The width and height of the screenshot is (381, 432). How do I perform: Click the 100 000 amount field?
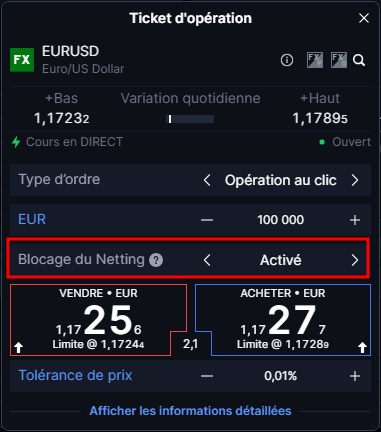click(281, 220)
